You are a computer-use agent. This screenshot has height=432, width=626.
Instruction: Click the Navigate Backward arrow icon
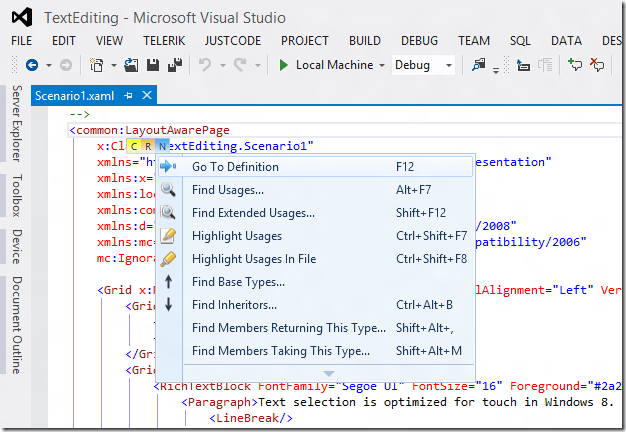click(31, 65)
